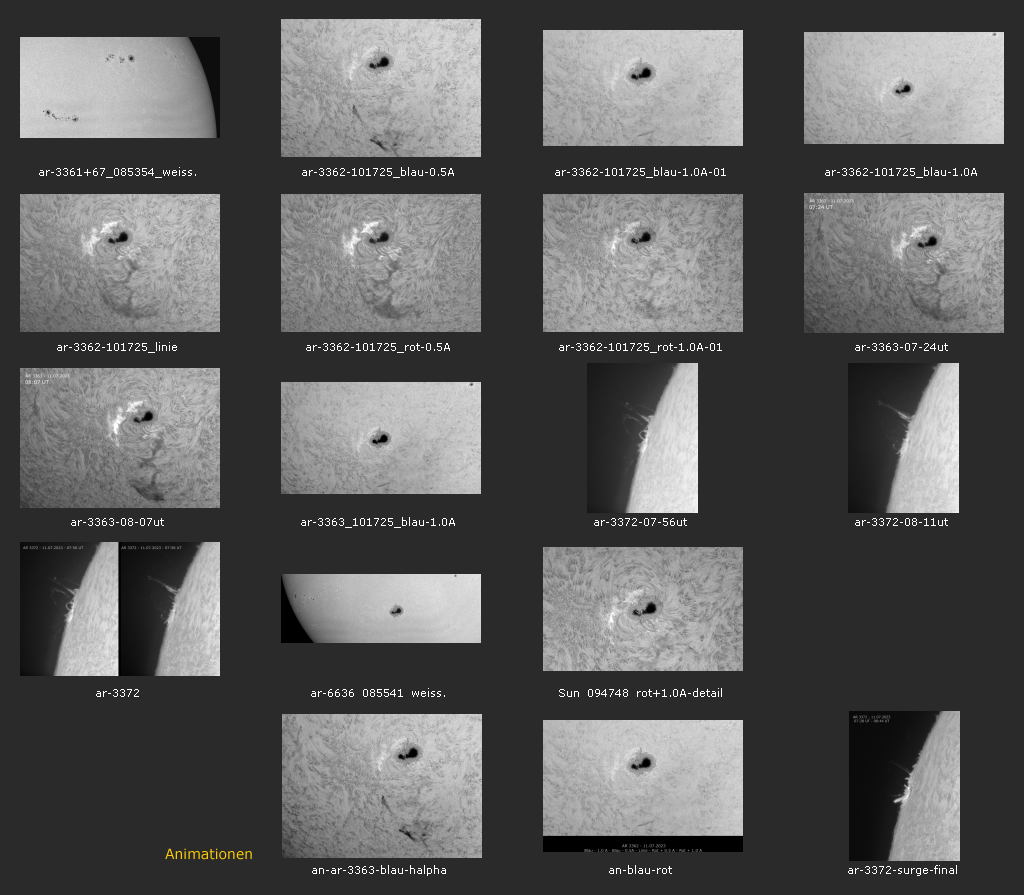The height and width of the screenshot is (895, 1024).
Task: Open the ar-3361+67_085354_weiss thumbnail image
Action: pyautogui.click(x=119, y=88)
